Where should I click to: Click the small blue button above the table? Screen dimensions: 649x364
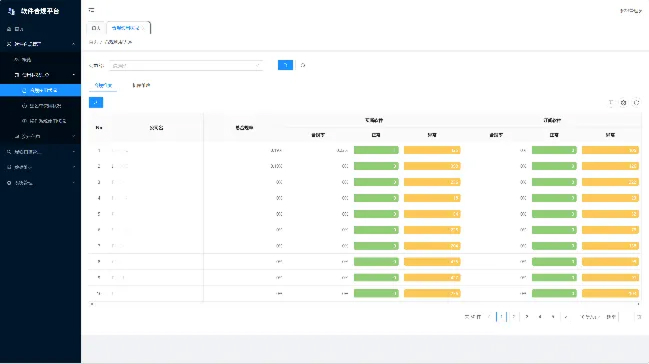point(96,102)
